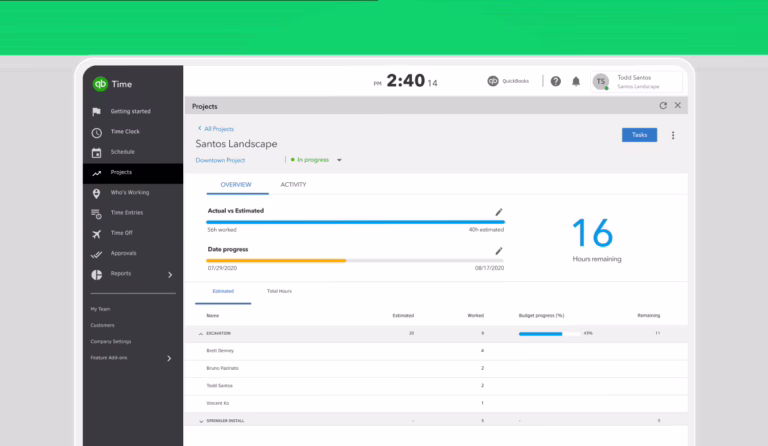
Task: Edit the Actual vs Estimated pencil icon
Action: [x=499, y=212]
